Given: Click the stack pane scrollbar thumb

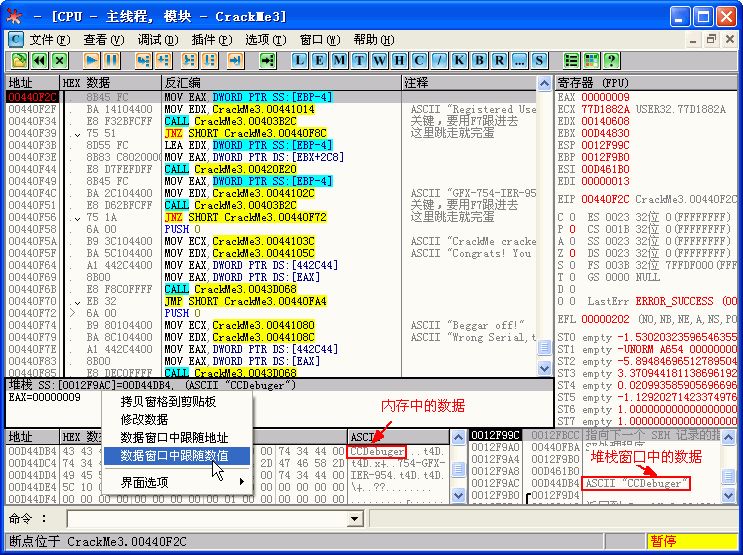Looking at the screenshot, I should 729,476.
